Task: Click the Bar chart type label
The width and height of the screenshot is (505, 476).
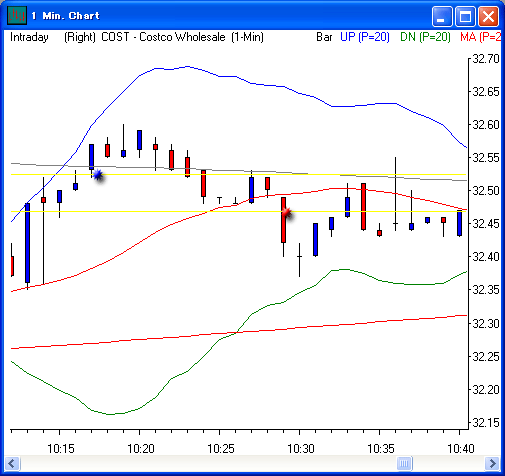Action: click(324, 37)
